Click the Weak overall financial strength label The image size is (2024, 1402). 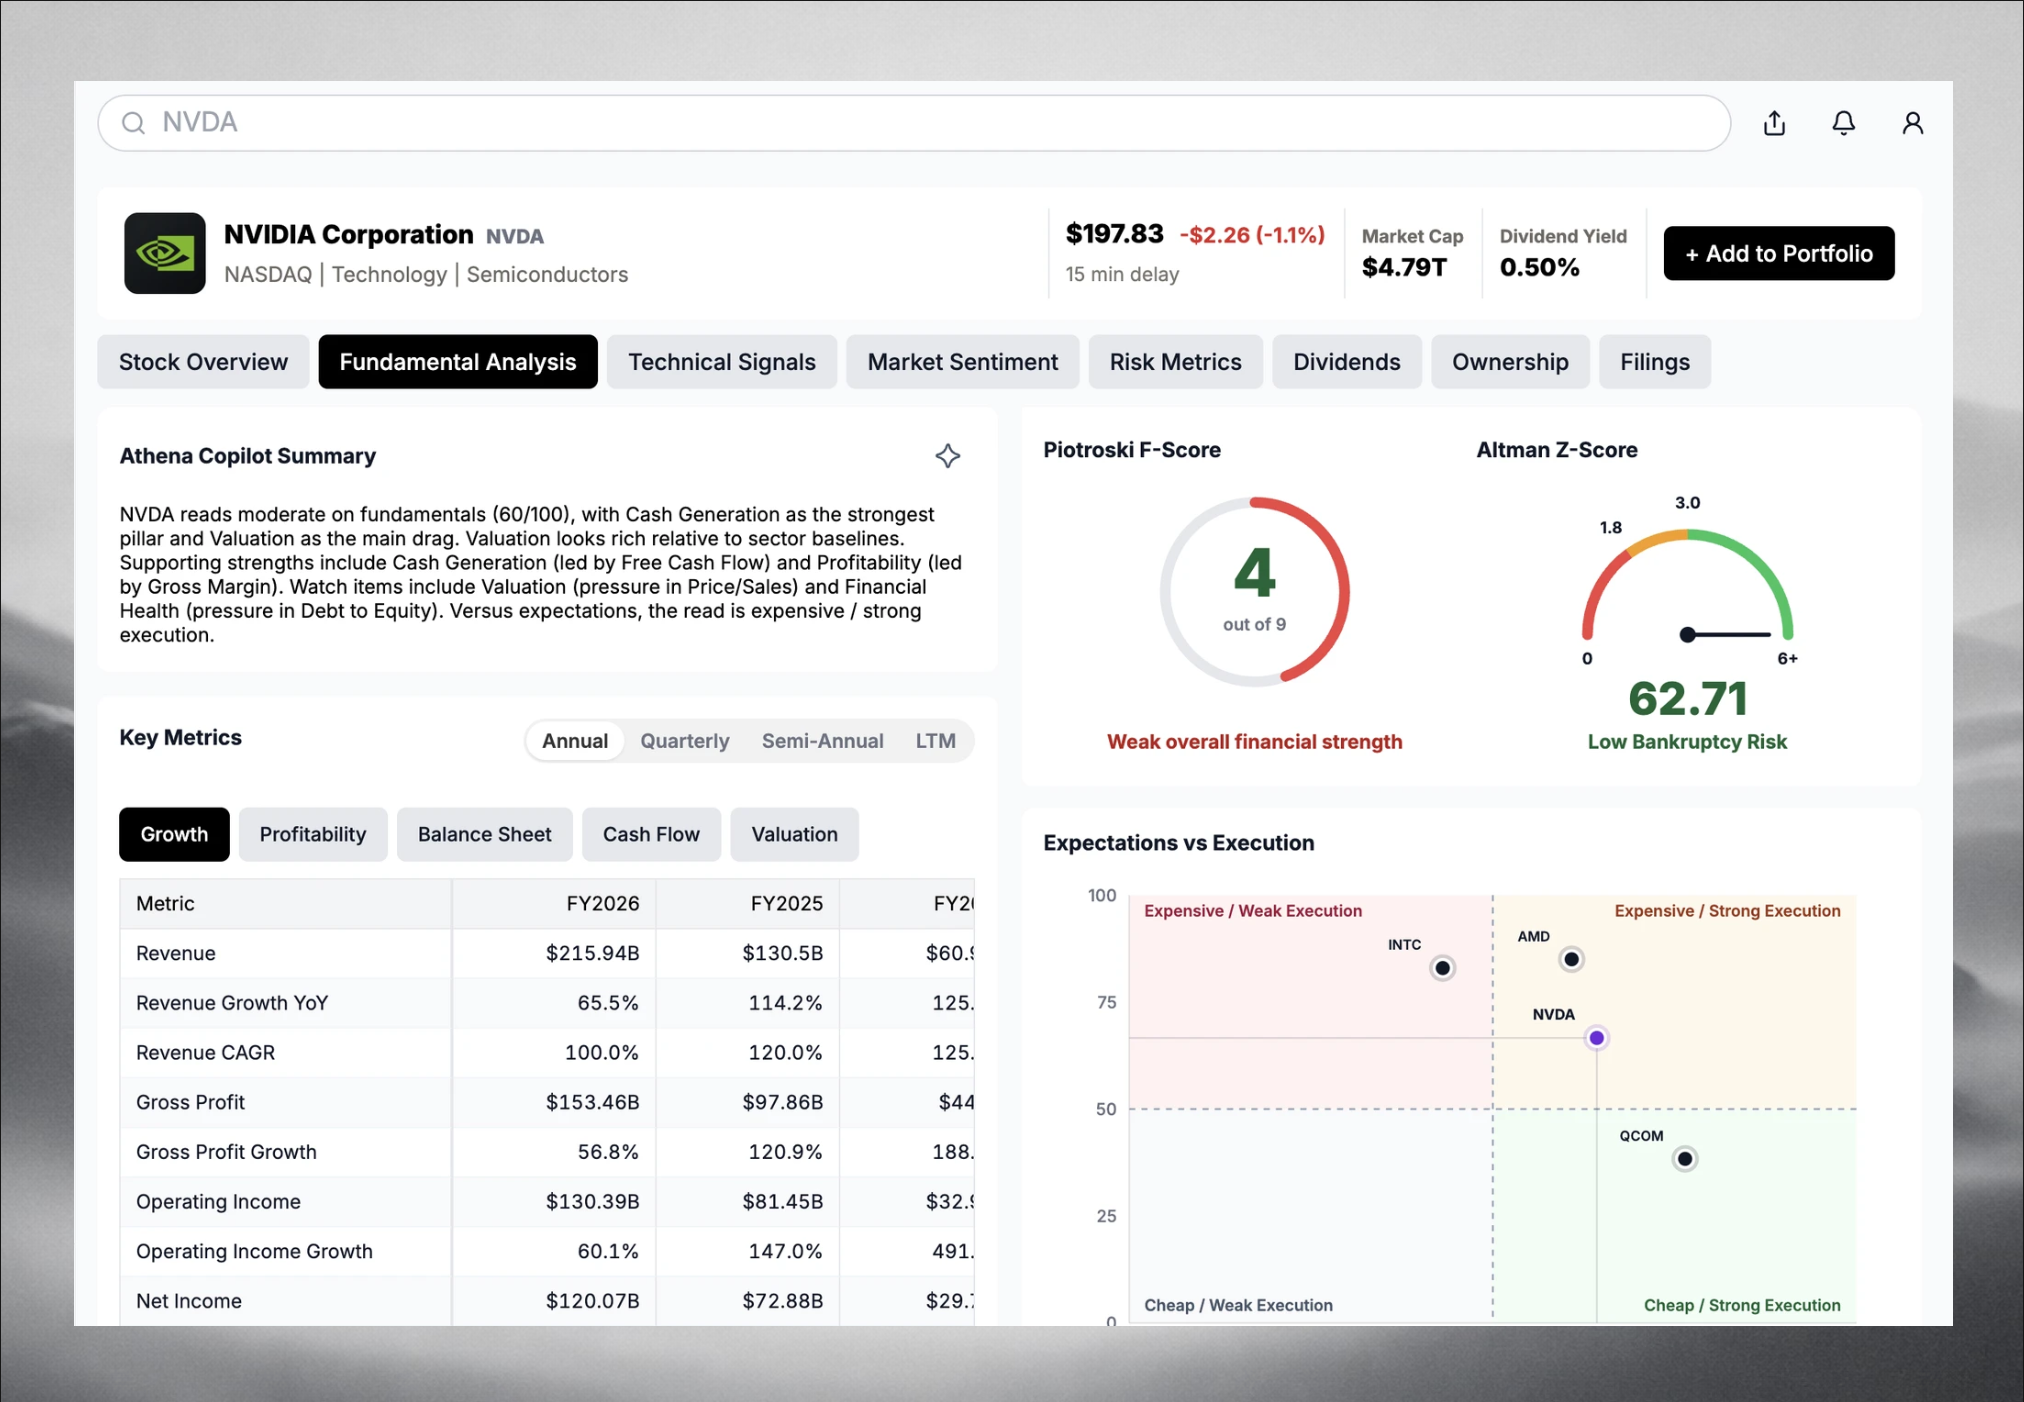[x=1254, y=742]
